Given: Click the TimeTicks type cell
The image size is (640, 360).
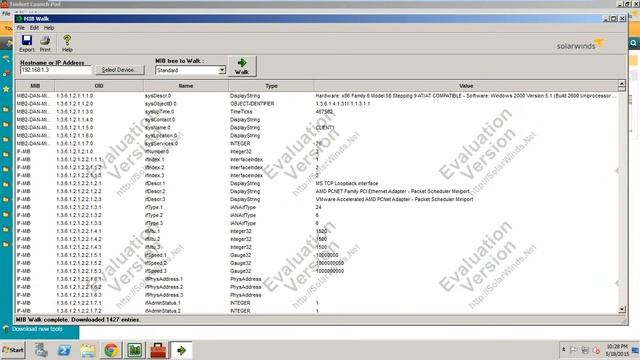Looking at the screenshot, I should click(241, 111).
